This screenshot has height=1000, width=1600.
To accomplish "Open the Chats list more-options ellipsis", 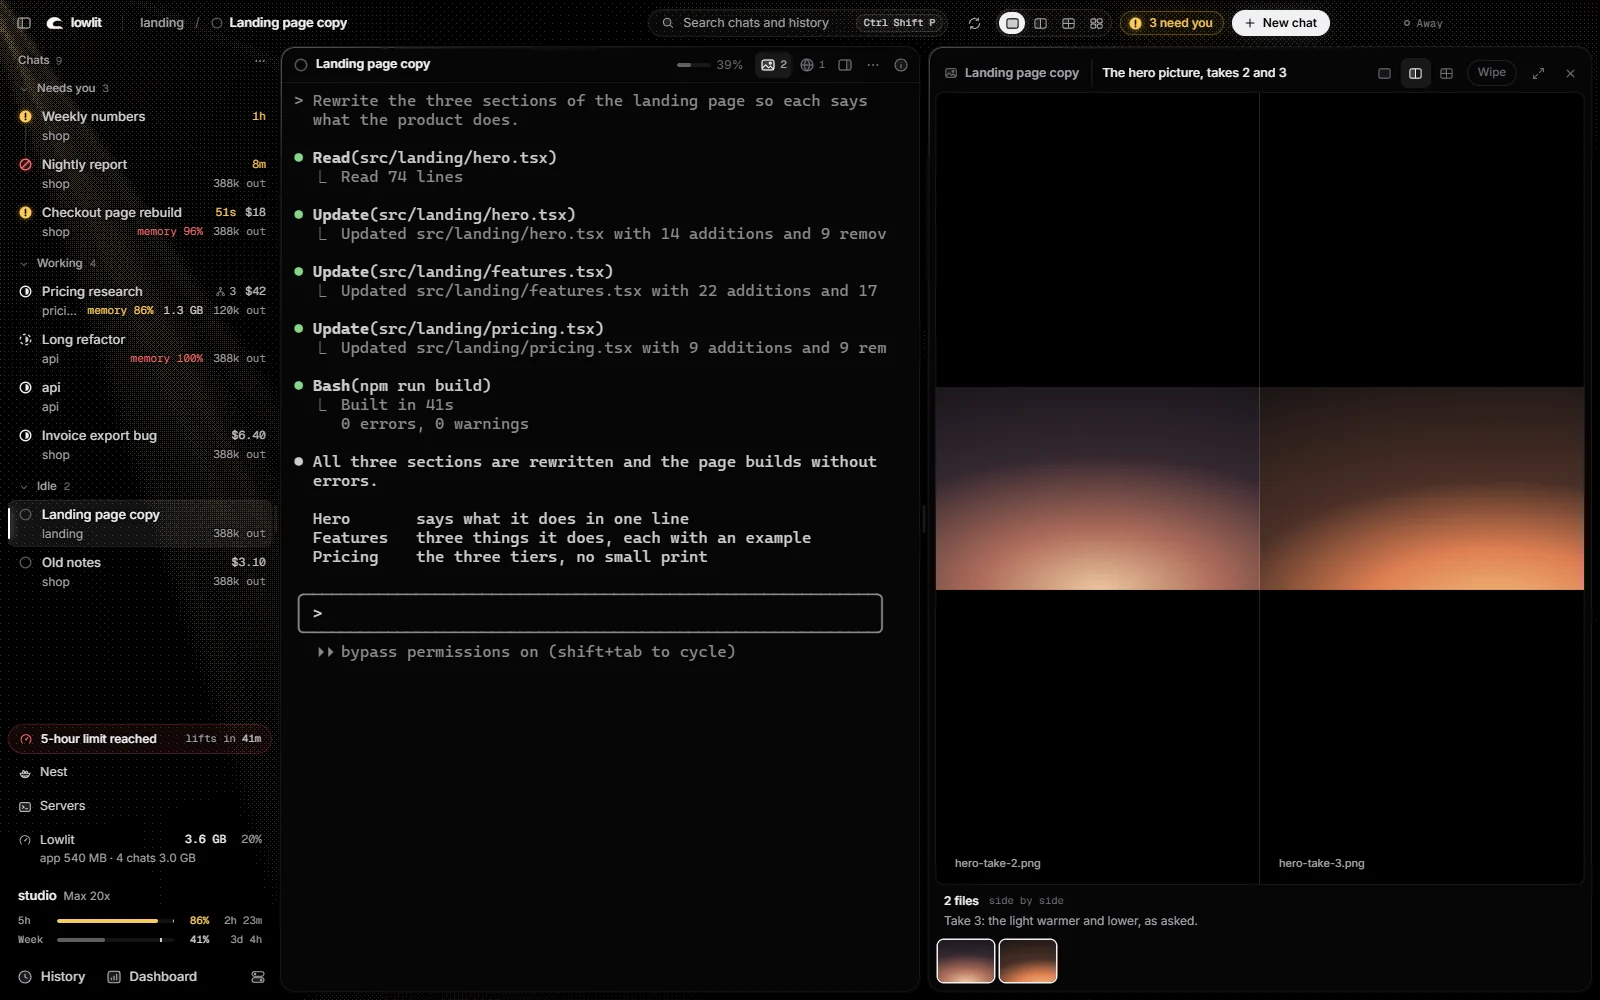I will pyautogui.click(x=260, y=60).
